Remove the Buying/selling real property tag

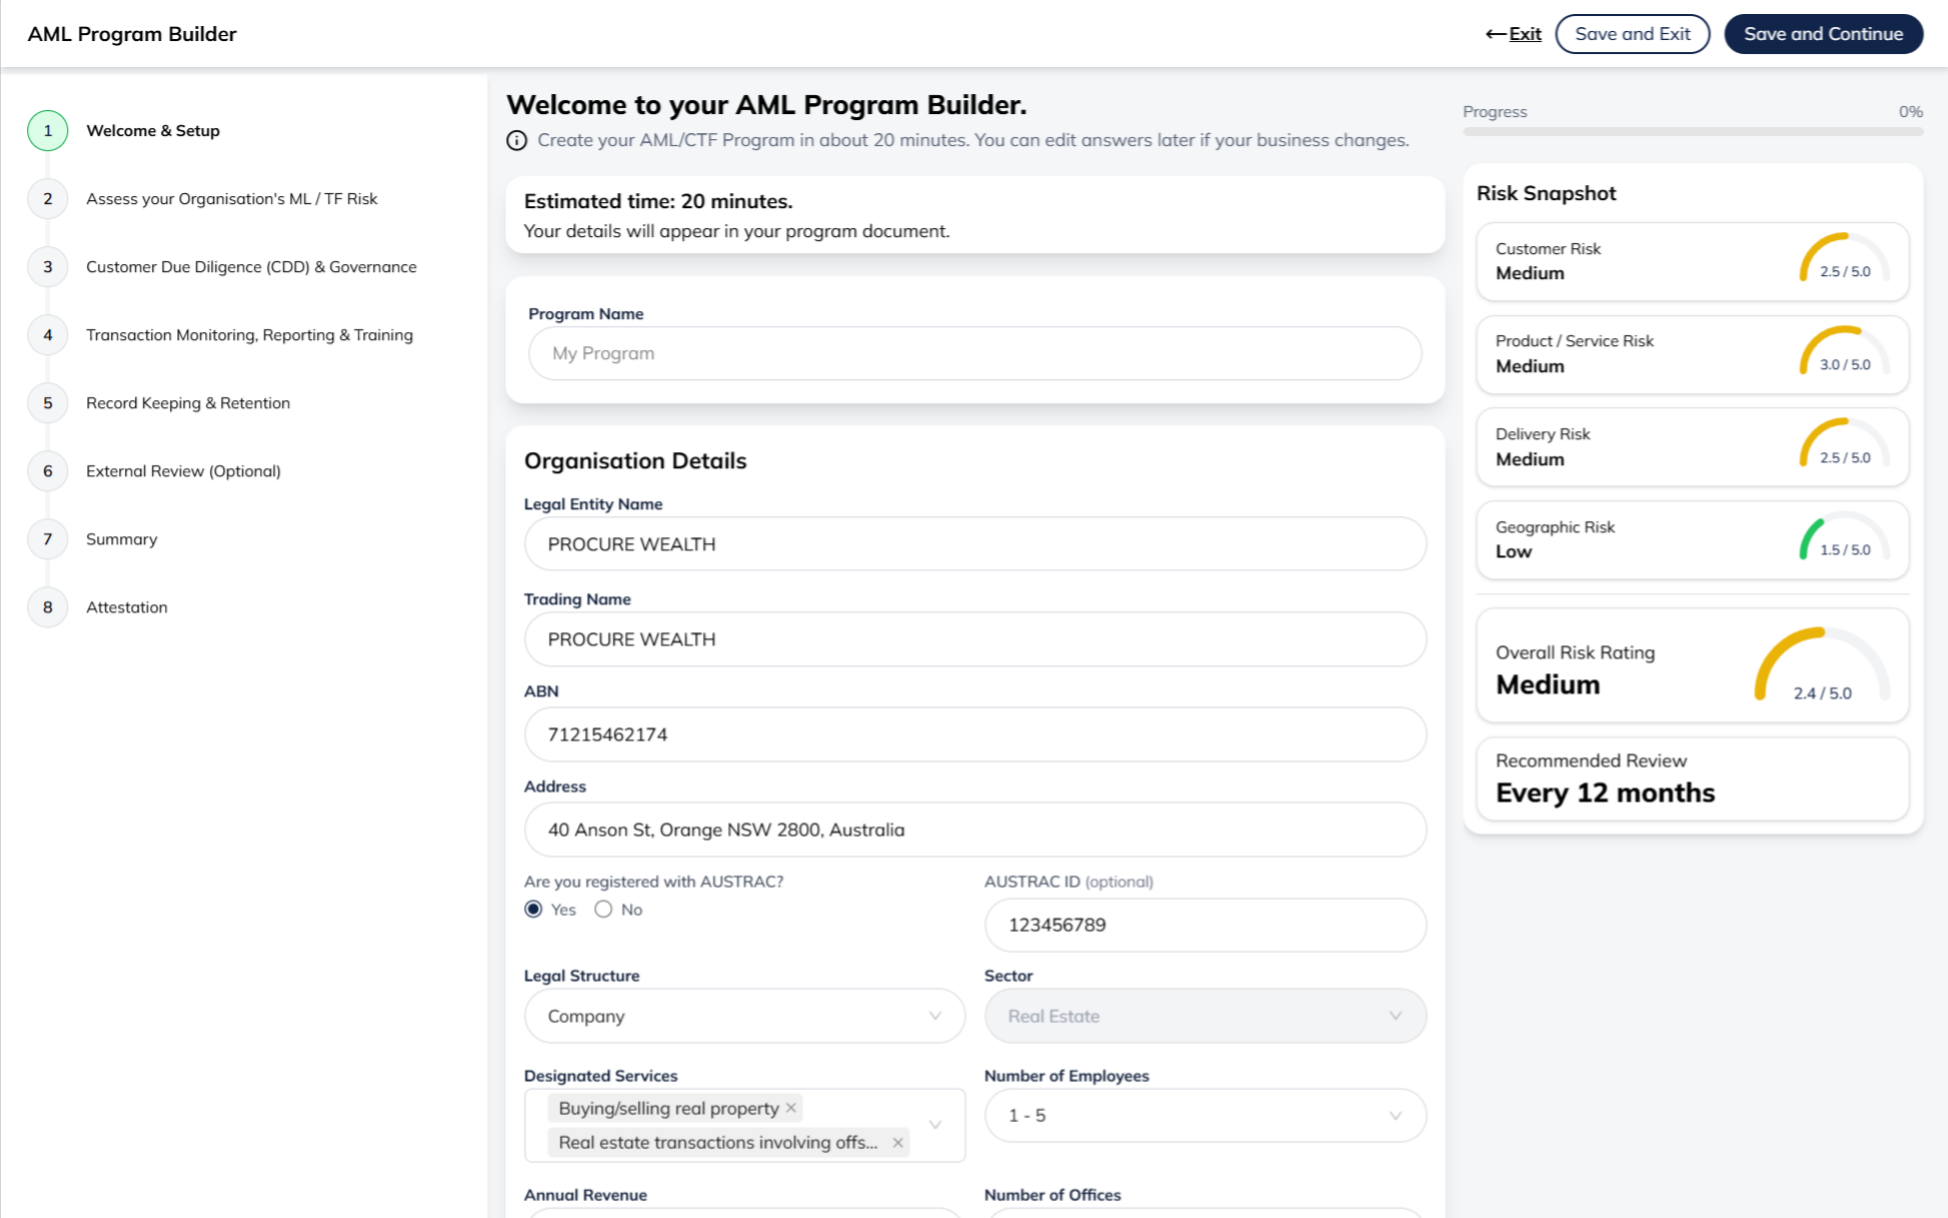click(x=791, y=1108)
